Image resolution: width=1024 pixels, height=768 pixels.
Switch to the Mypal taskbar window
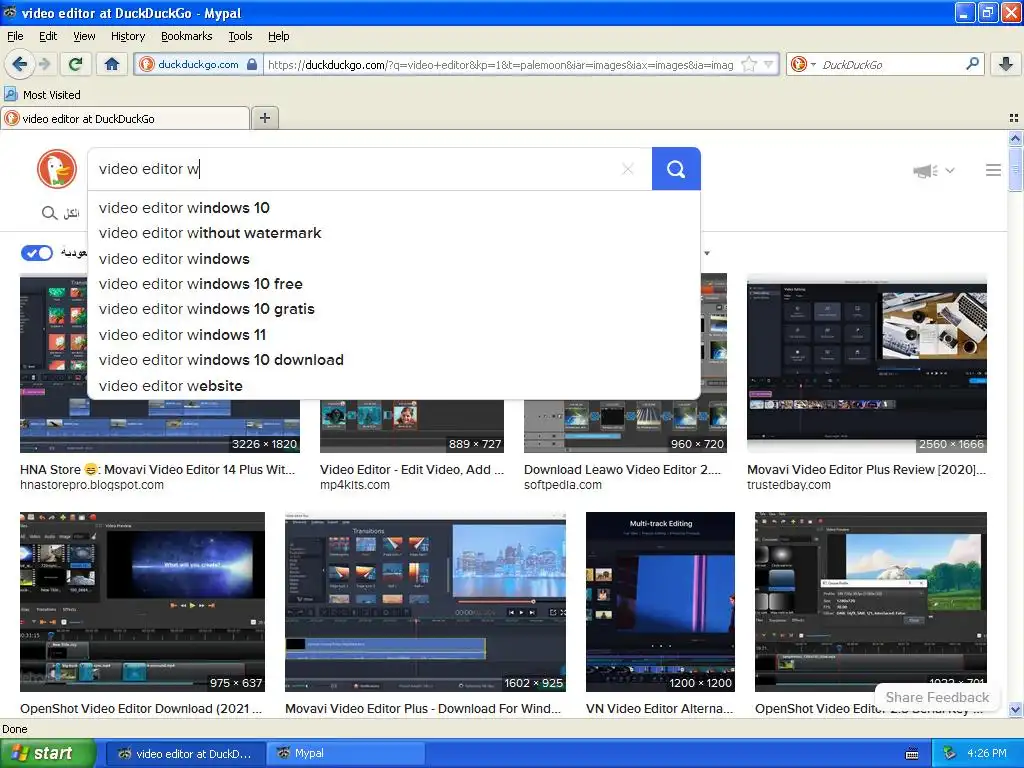pyautogui.click(x=346, y=754)
